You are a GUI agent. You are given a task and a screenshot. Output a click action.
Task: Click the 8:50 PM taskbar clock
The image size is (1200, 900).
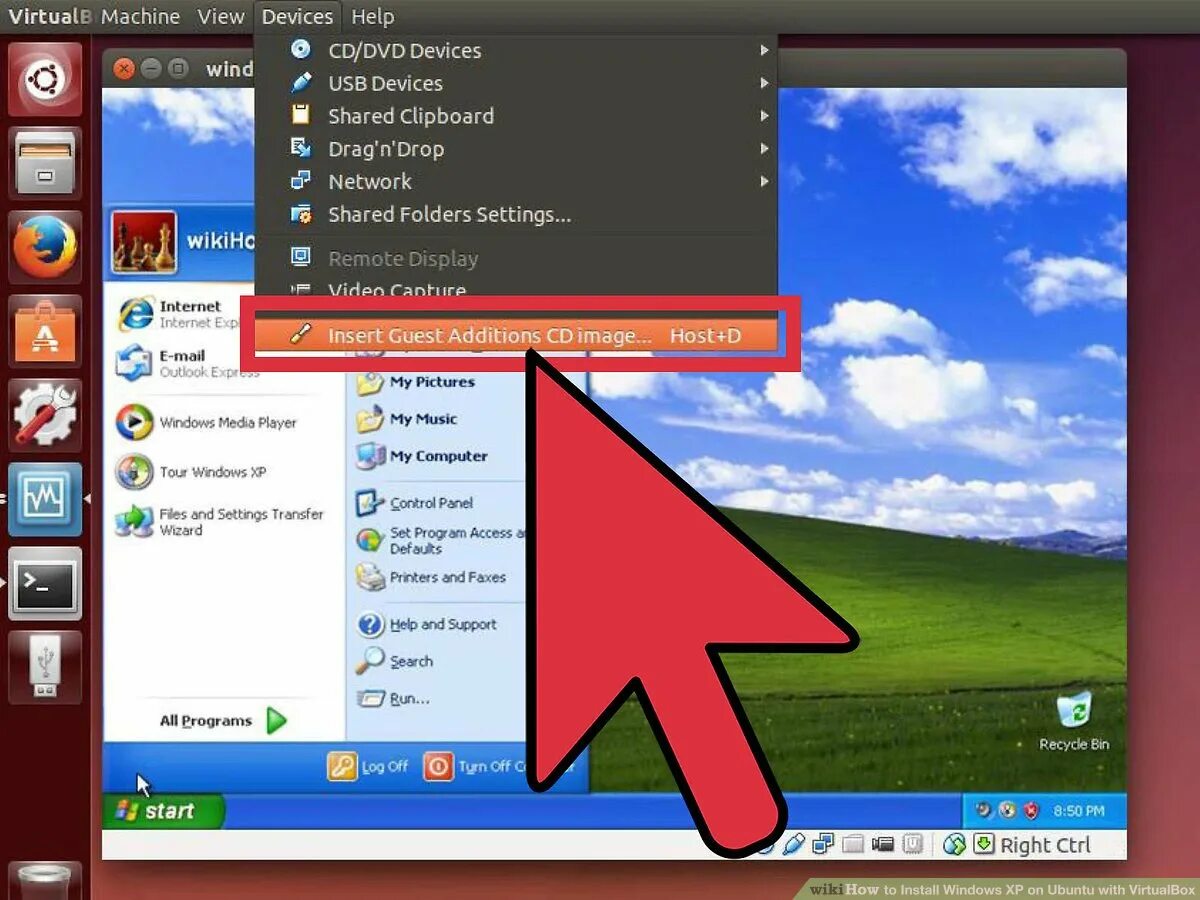click(x=1078, y=811)
